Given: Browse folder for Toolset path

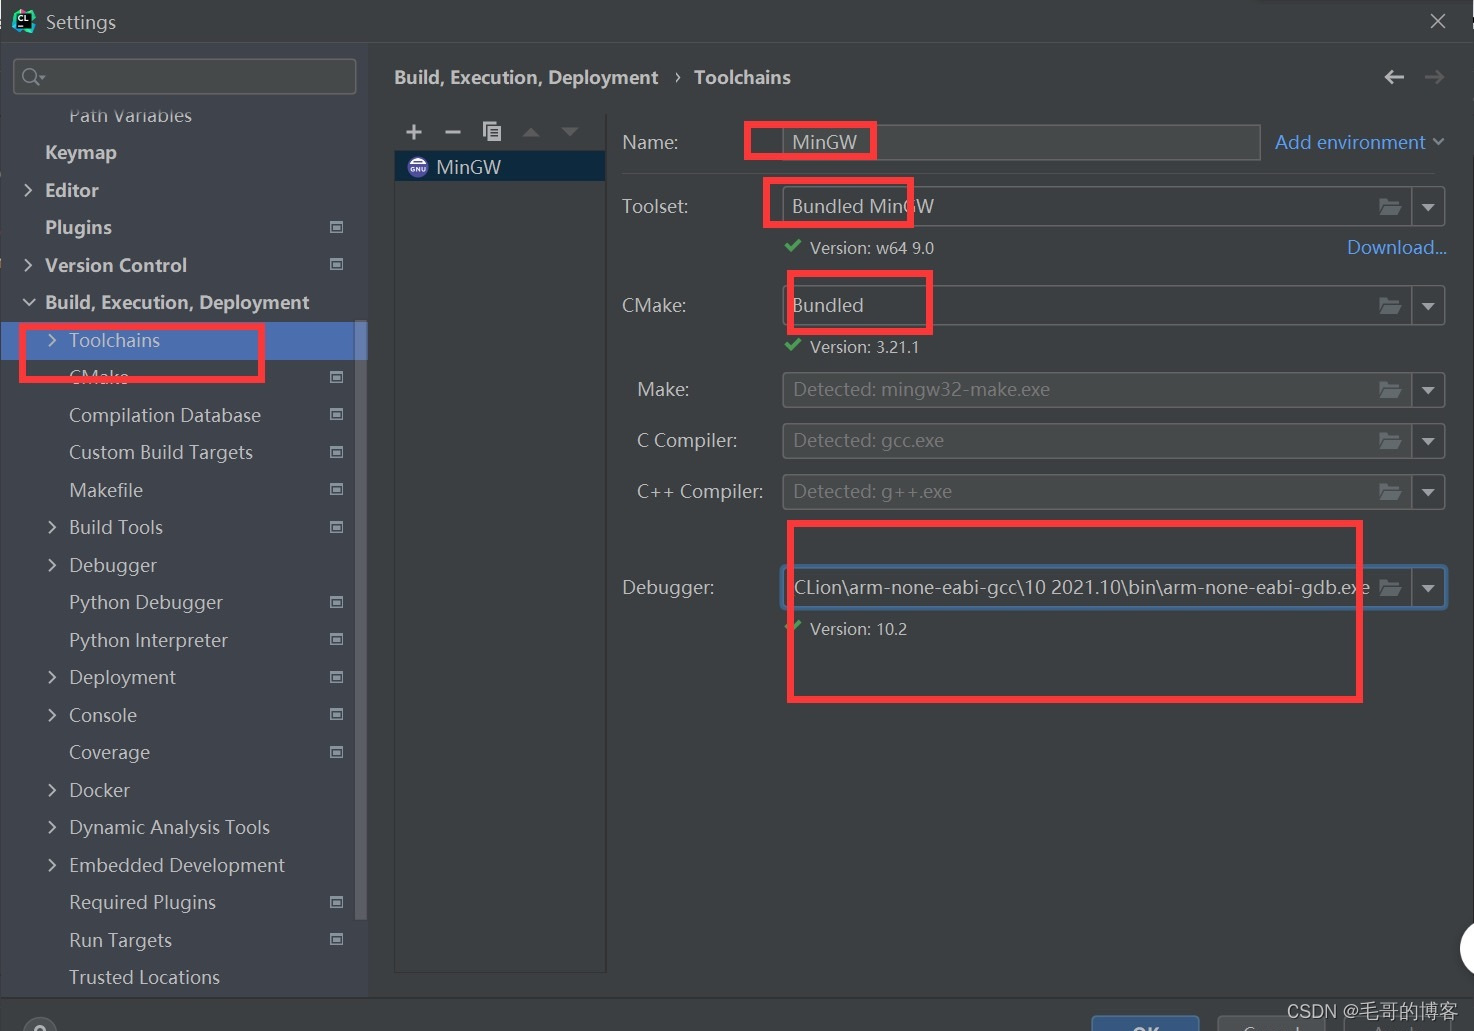Looking at the screenshot, I should (x=1390, y=207).
